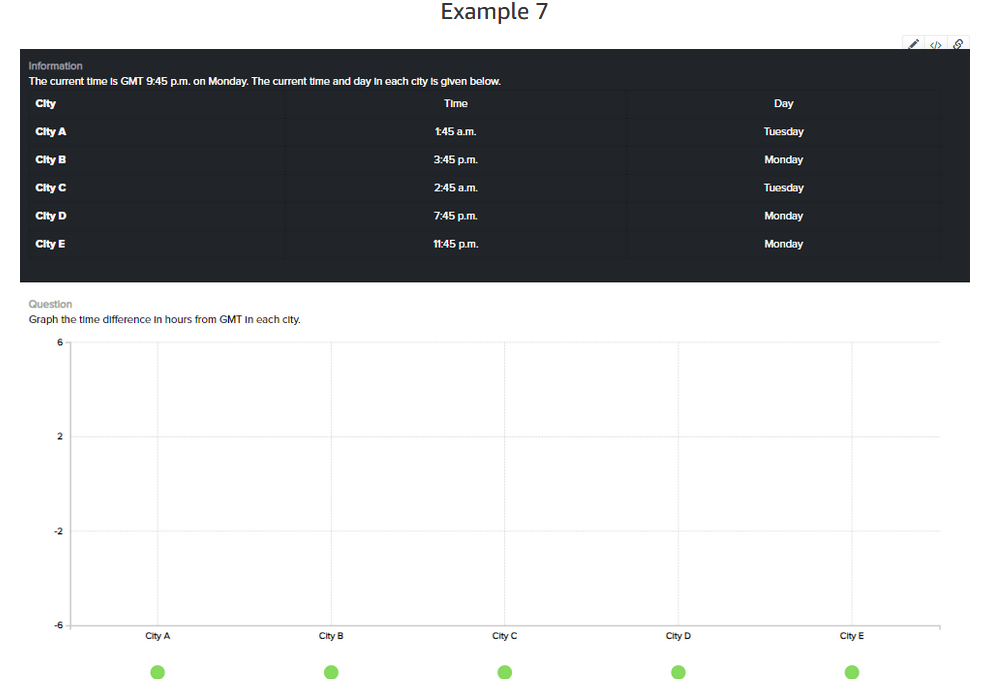Viewport: 986px width, 679px height.
Task: Click the '7:45 p.m.' time cell
Action: 455,216
